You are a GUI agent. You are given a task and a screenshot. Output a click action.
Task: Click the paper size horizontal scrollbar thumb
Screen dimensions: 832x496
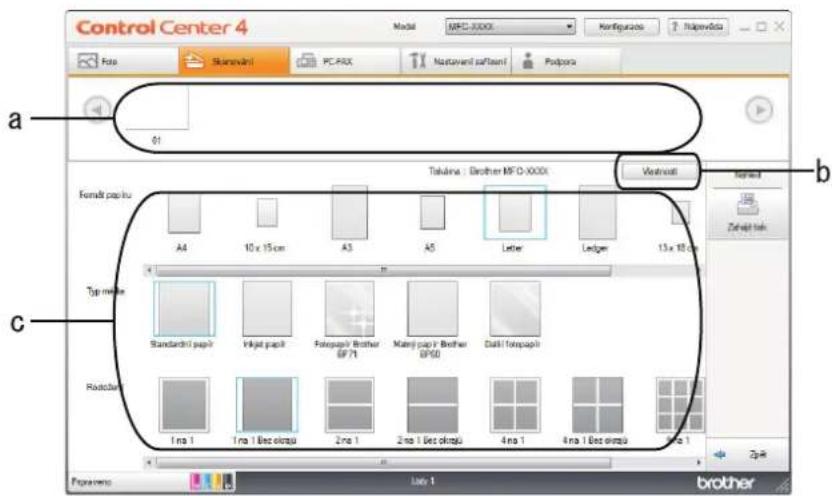click(383, 271)
